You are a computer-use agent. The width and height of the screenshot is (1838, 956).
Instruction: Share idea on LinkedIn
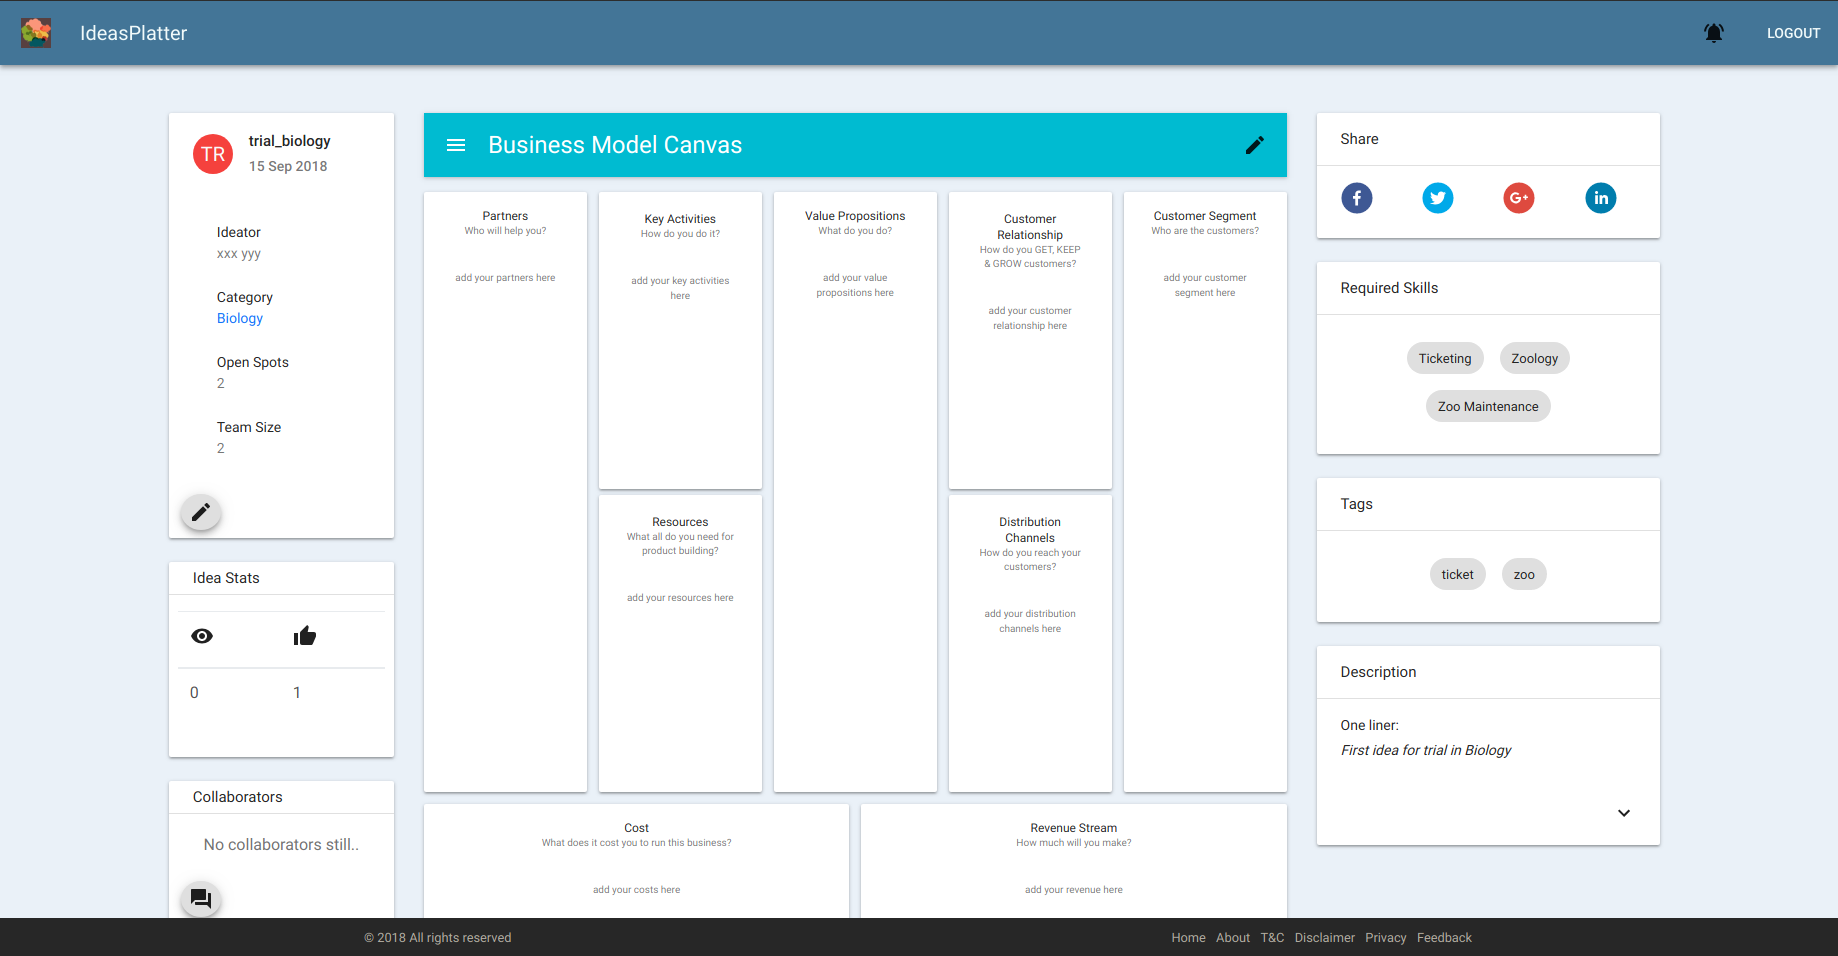click(x=1601, y=198)
